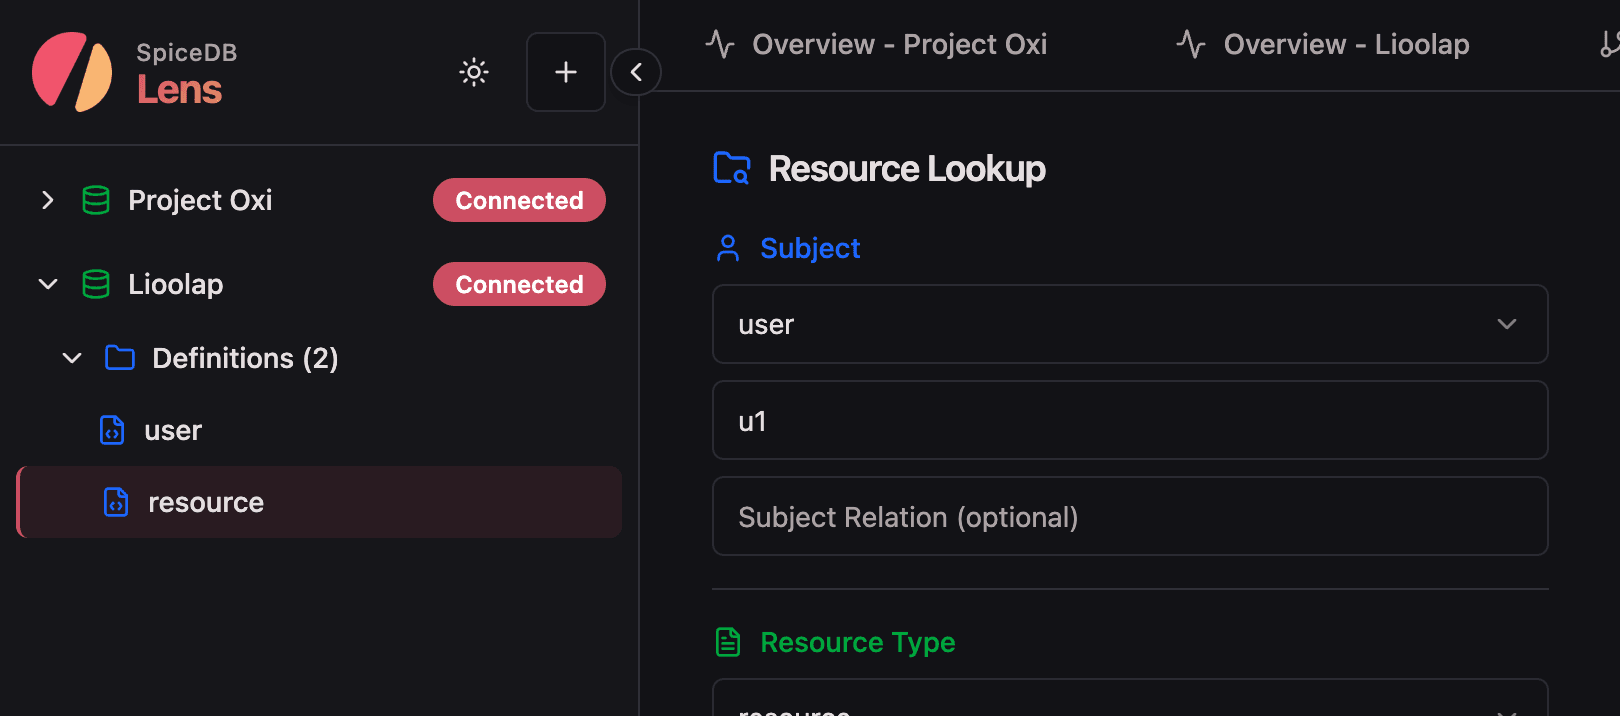Click the plus button to add connection

[x=566, y=72]
